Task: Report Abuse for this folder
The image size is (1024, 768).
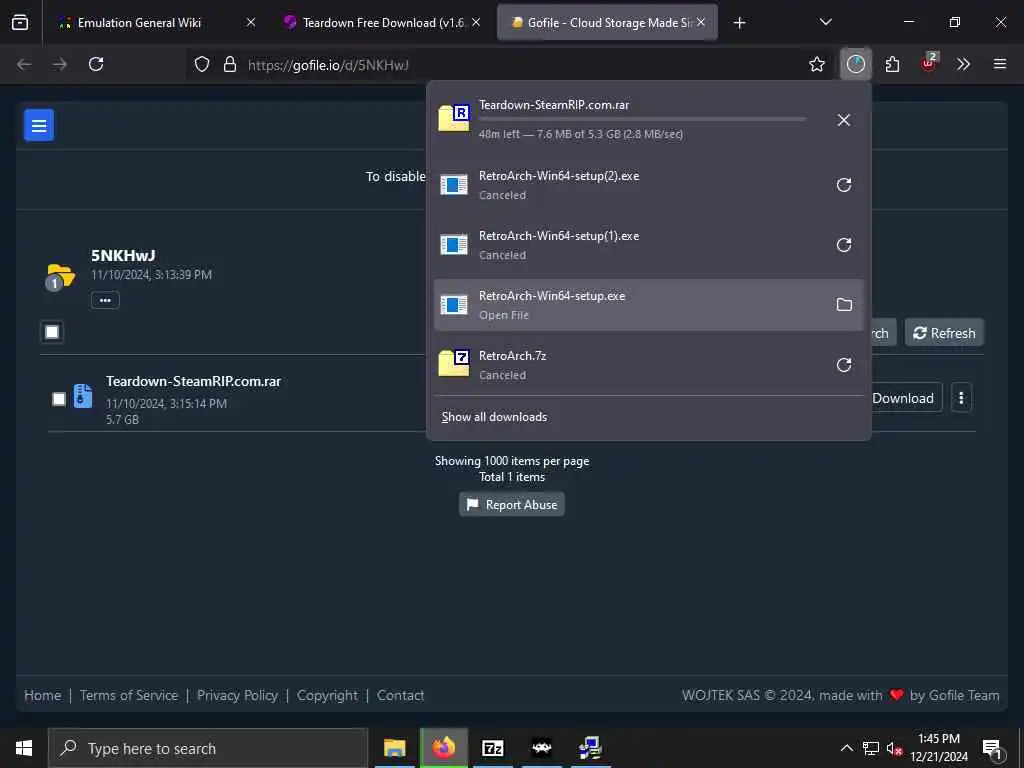Action: tap(512, 504)
